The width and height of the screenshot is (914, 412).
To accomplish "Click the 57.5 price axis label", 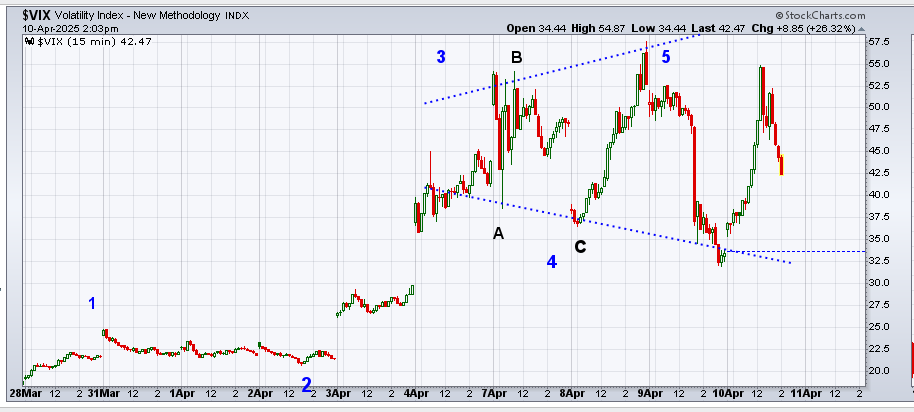I will tap(877, 42).
